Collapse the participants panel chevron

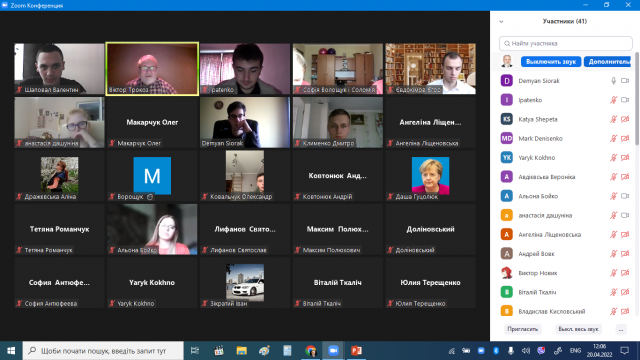pos(501,22)
